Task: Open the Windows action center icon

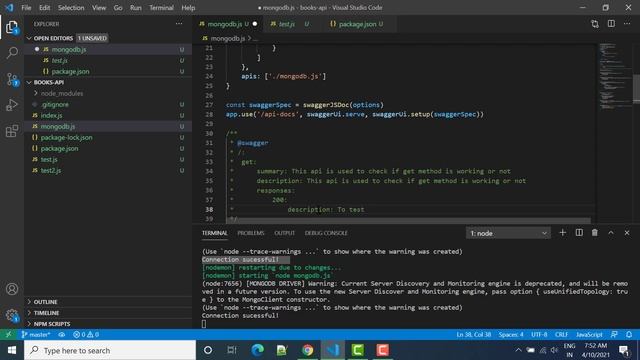Action: pyautogui.click(x=624, y=350)
